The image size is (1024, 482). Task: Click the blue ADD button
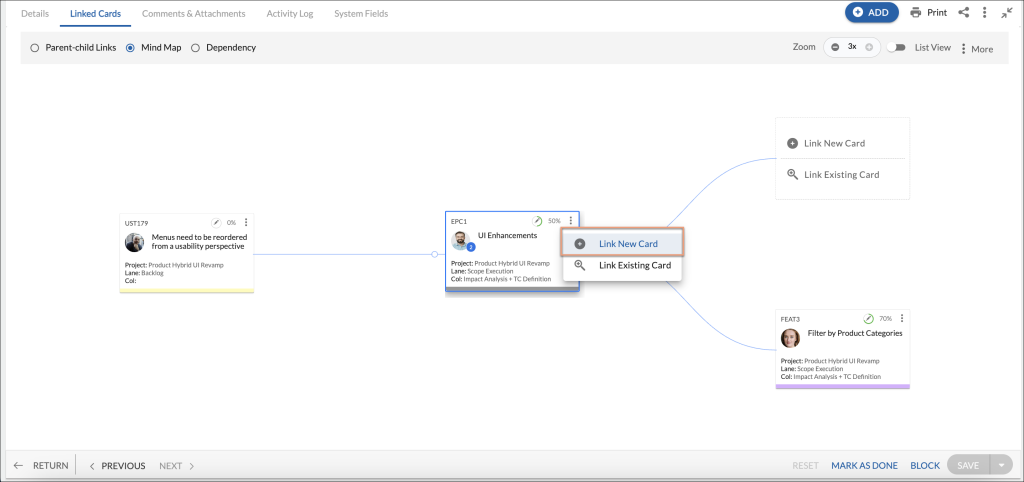tap(872, 12)
